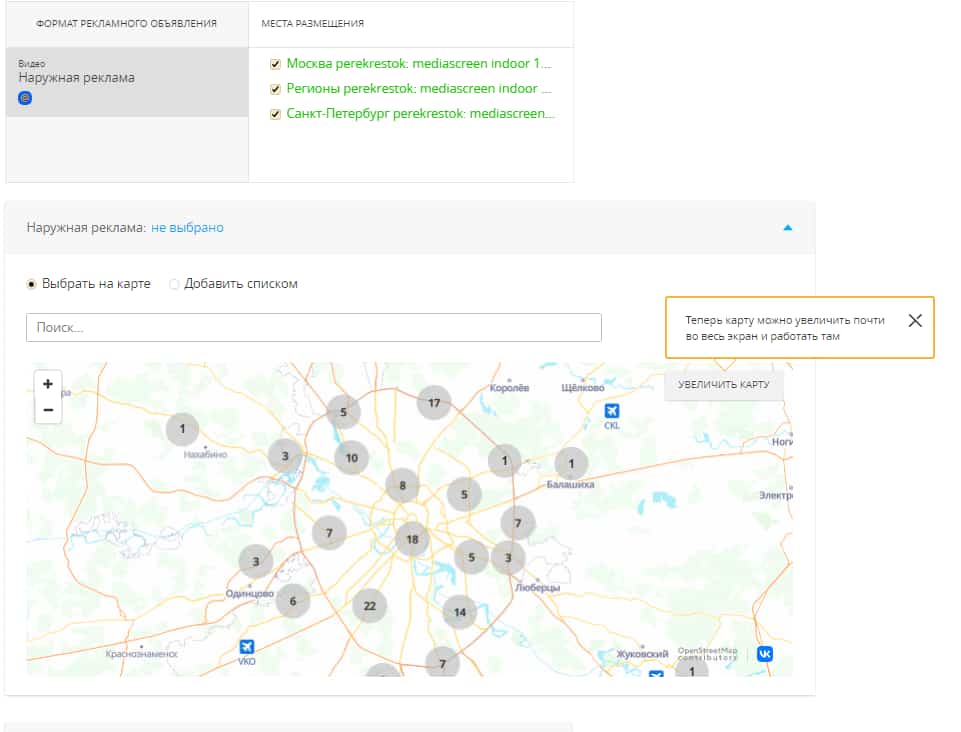Click the Поиск search field
Image resolution: width=961 pixels, height=732 pixels.
coord(314,327)
